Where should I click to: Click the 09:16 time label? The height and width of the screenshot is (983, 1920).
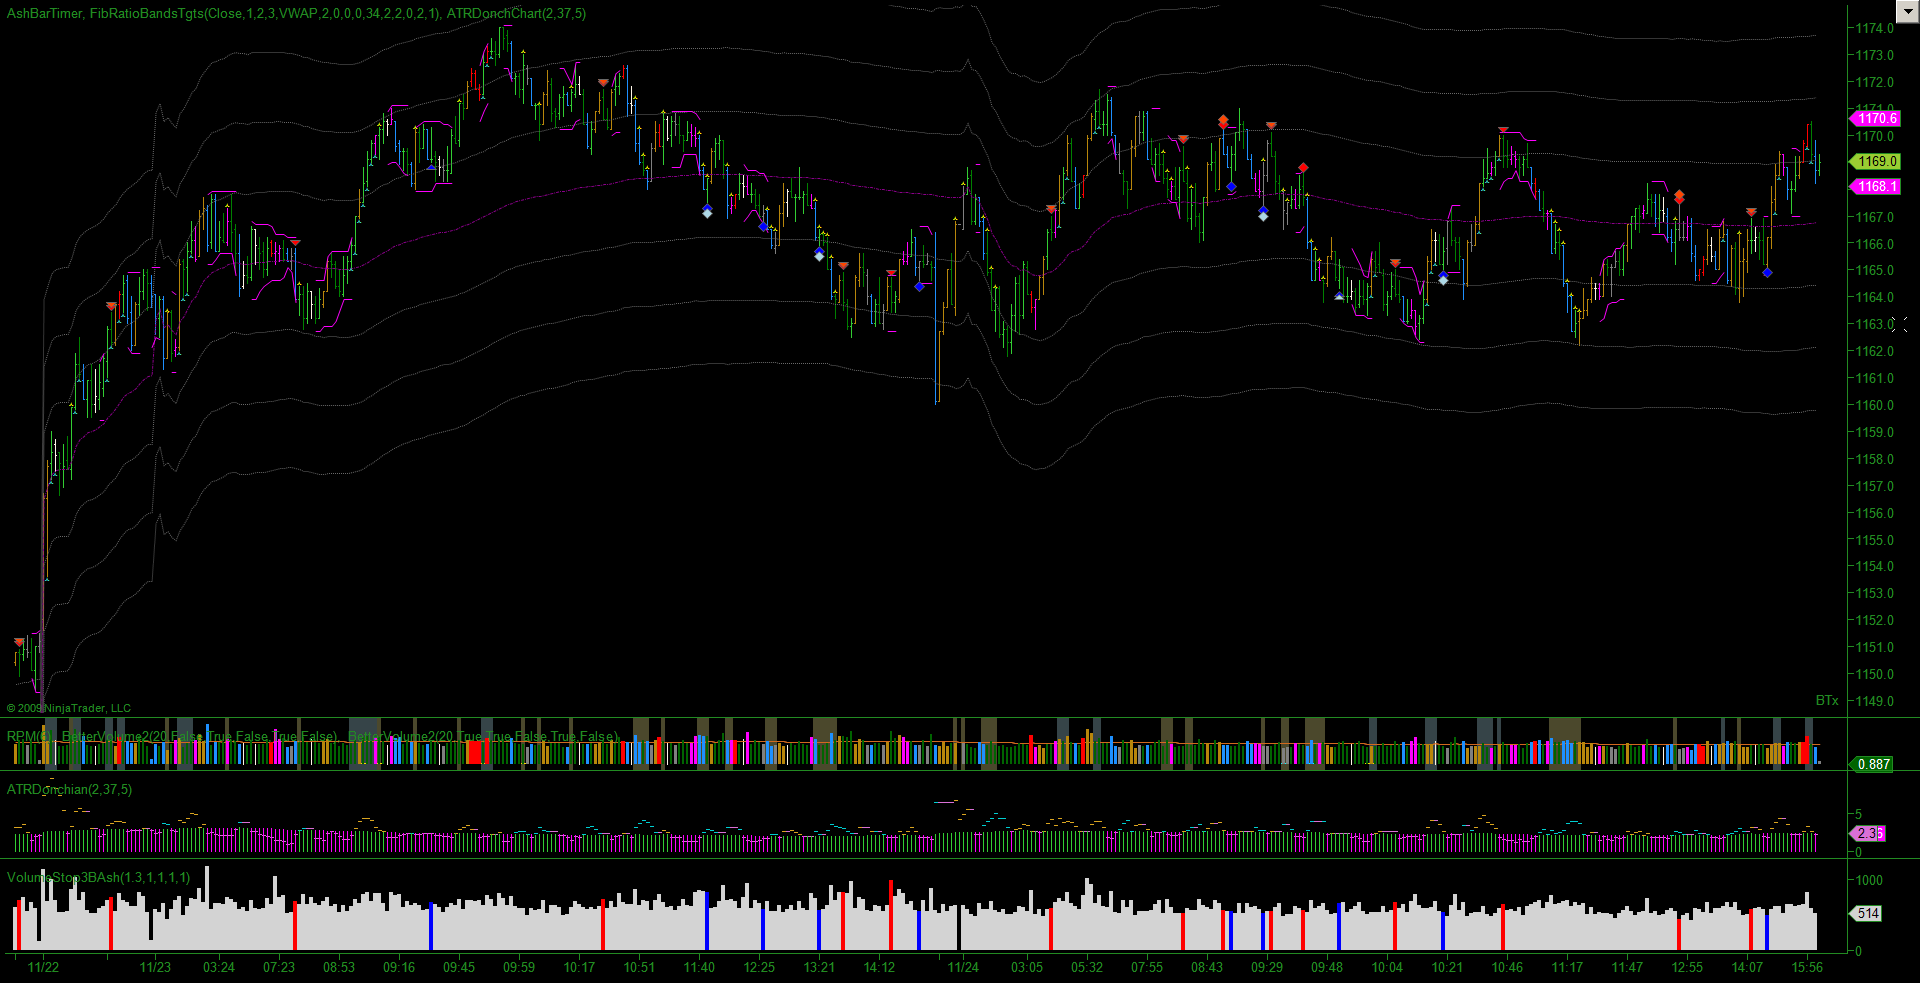tap(399, 967)
